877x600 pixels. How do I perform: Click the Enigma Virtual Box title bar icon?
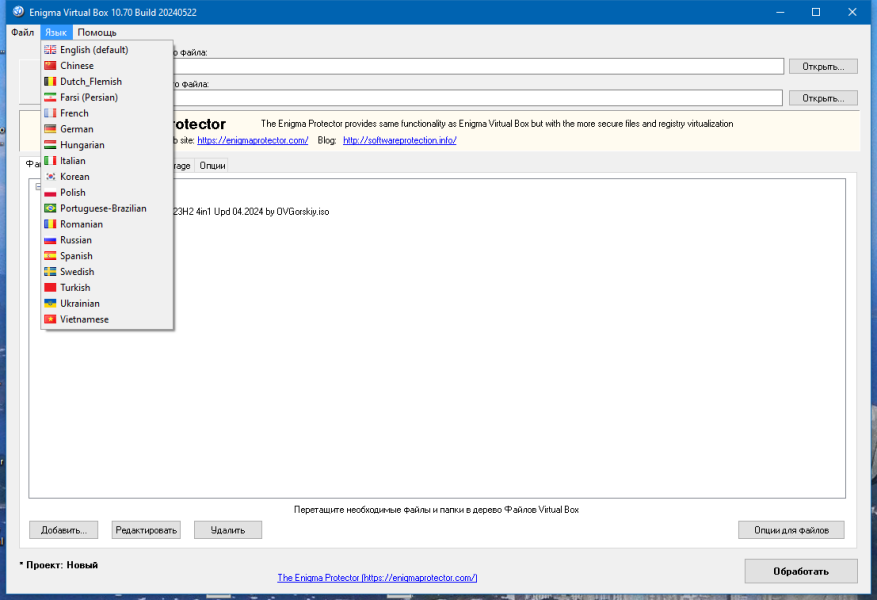[x=18, y=12]
